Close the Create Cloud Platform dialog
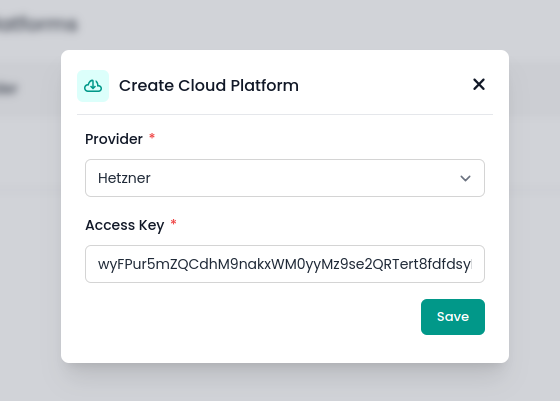The image size is (560, 401). (479, 85)
